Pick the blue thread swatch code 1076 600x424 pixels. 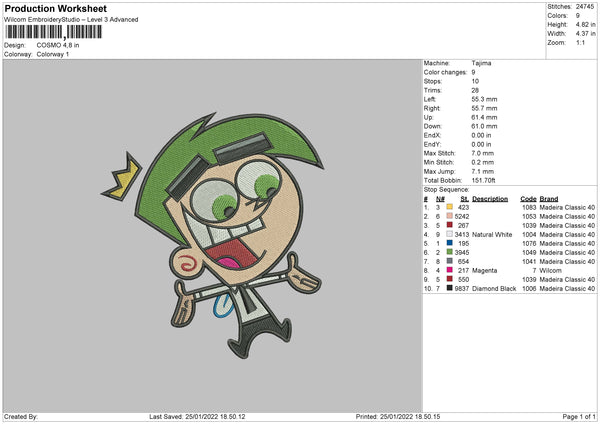click(x=450, y=242)
